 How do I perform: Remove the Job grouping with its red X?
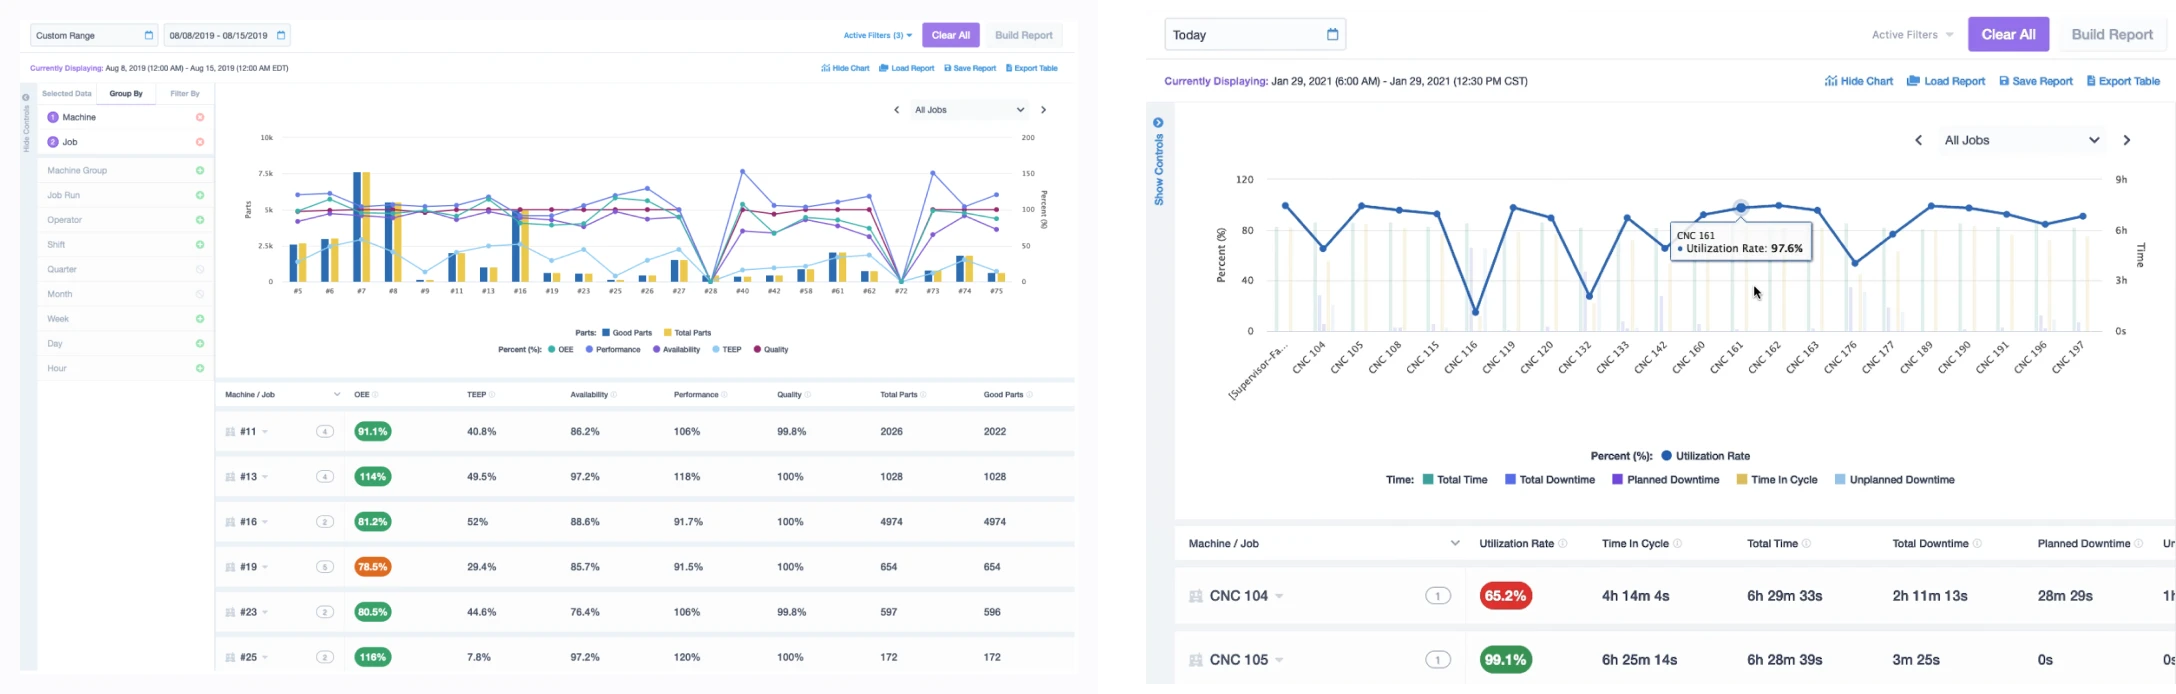200,142
